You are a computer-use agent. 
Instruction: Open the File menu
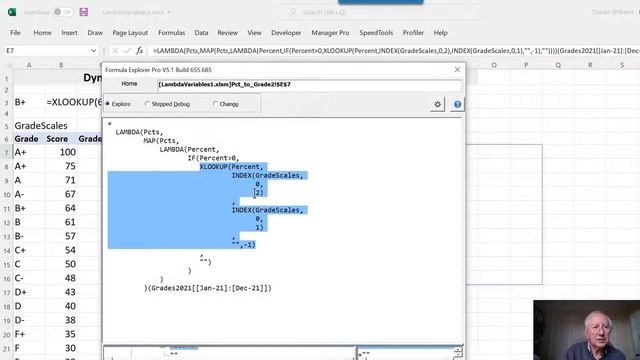pos(16,33)
